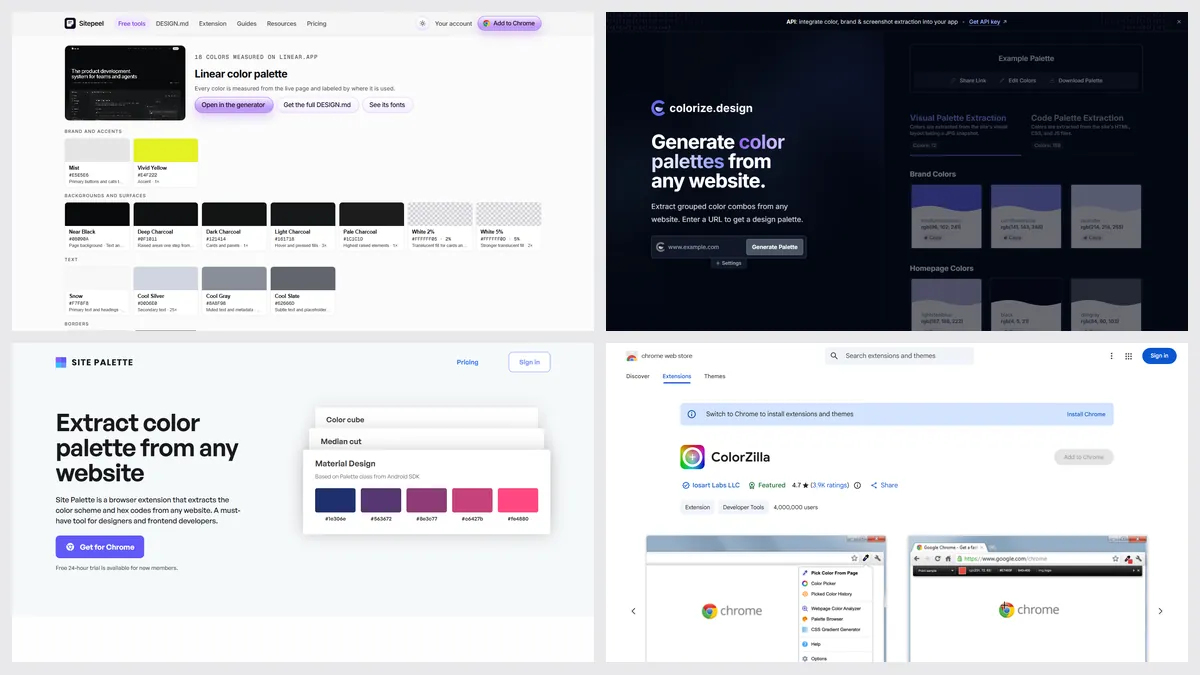This screenshot has width=1200, height=675.
Task: Show next ColorZilla screenshot with right arrow
Action: click(1160, 611)
